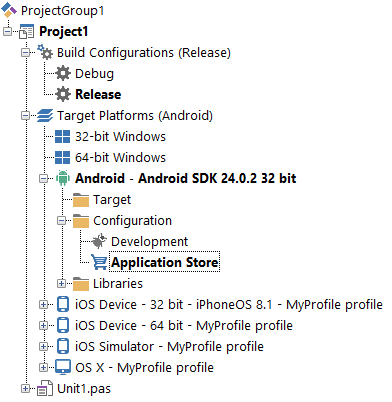Click the Target folder icon
The height and width of the screenshot is (402, 392).
click(x=81, y=200)
